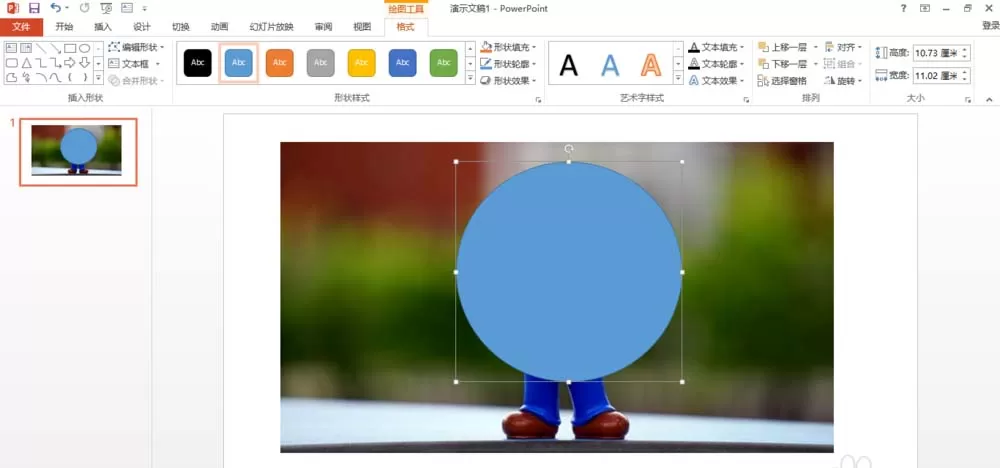Switch to the Animations (动画) tab

[219, 27]
